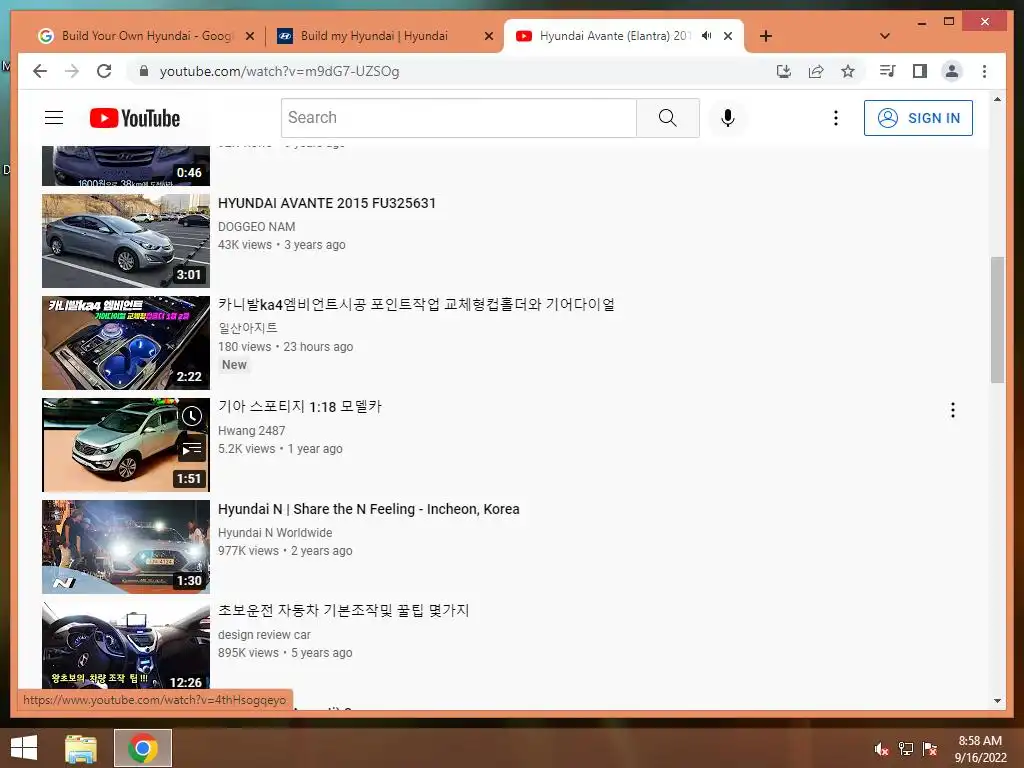
Task: Open the Action Center flag icon
Action: pos(930,749)
